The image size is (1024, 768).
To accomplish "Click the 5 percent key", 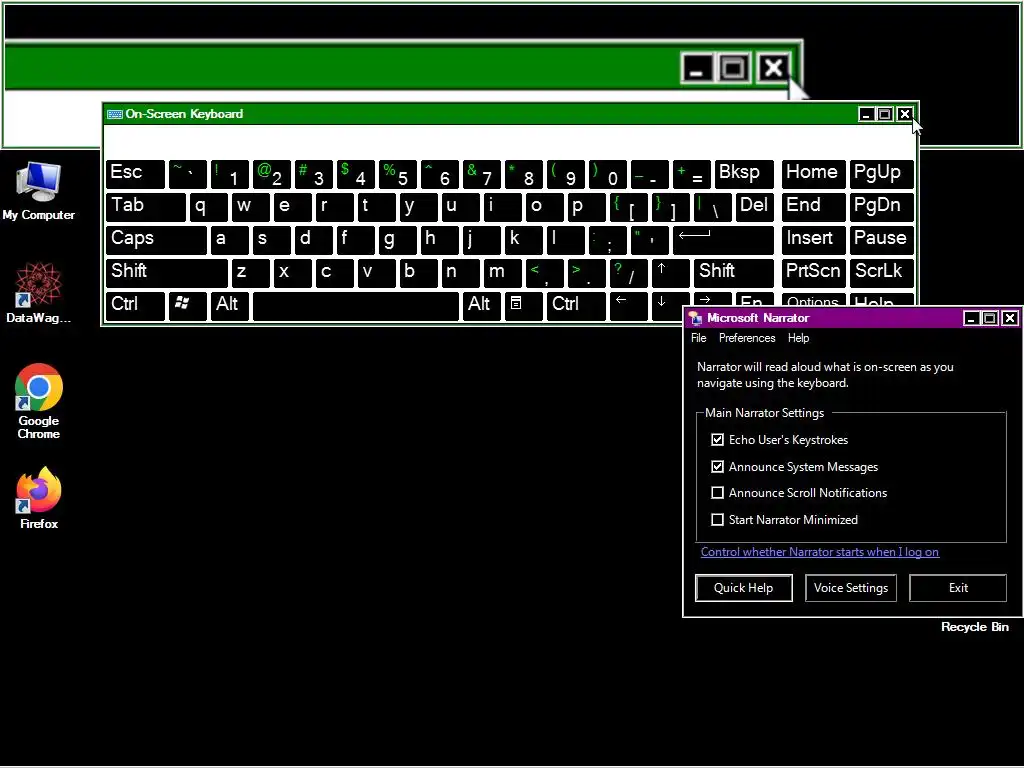I will tap(397, 174).
